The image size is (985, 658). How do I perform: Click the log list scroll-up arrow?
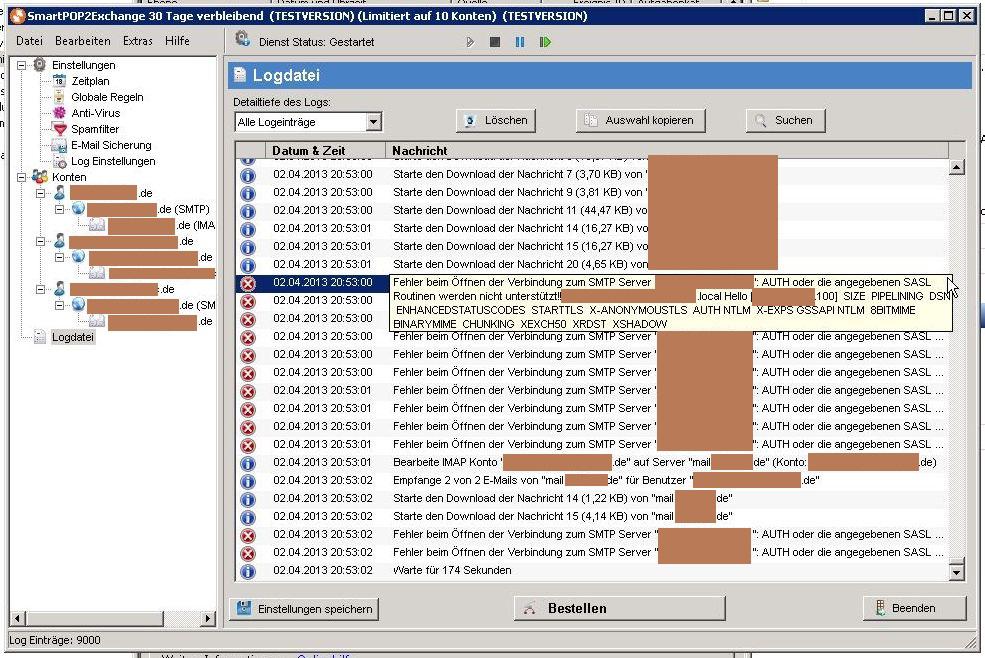click(x=956, y=167)
